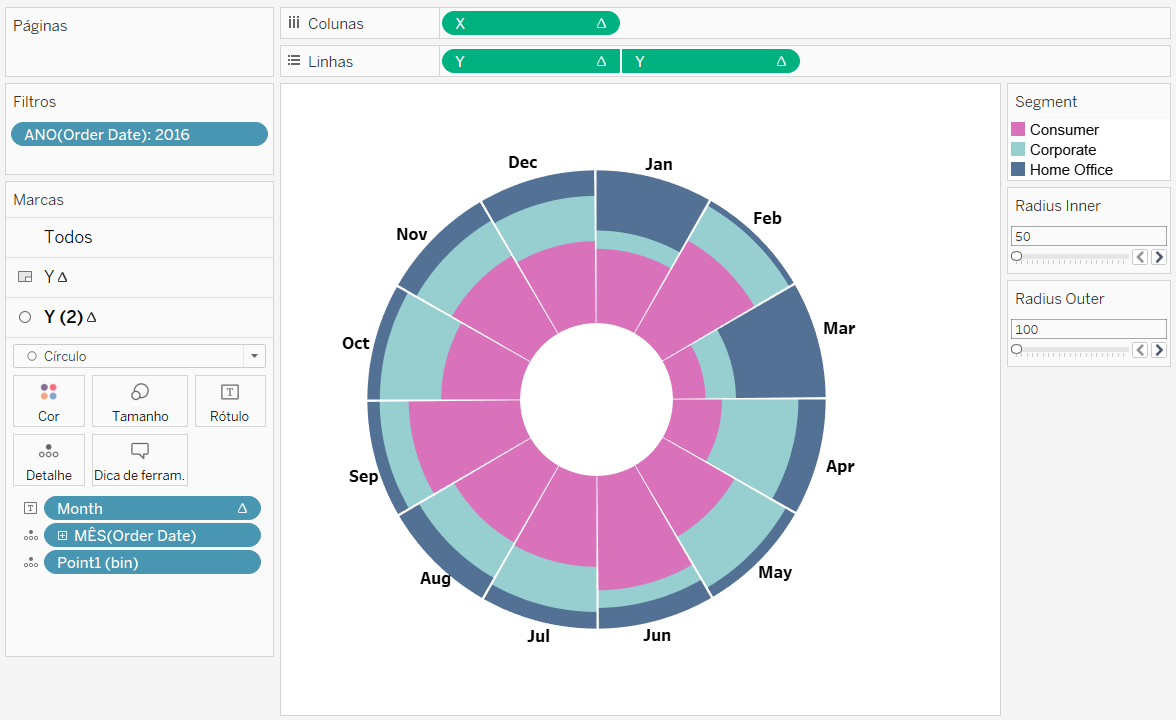Click the Sep label on the chart
Screen dimensions: 1176x720
(363, 476)
